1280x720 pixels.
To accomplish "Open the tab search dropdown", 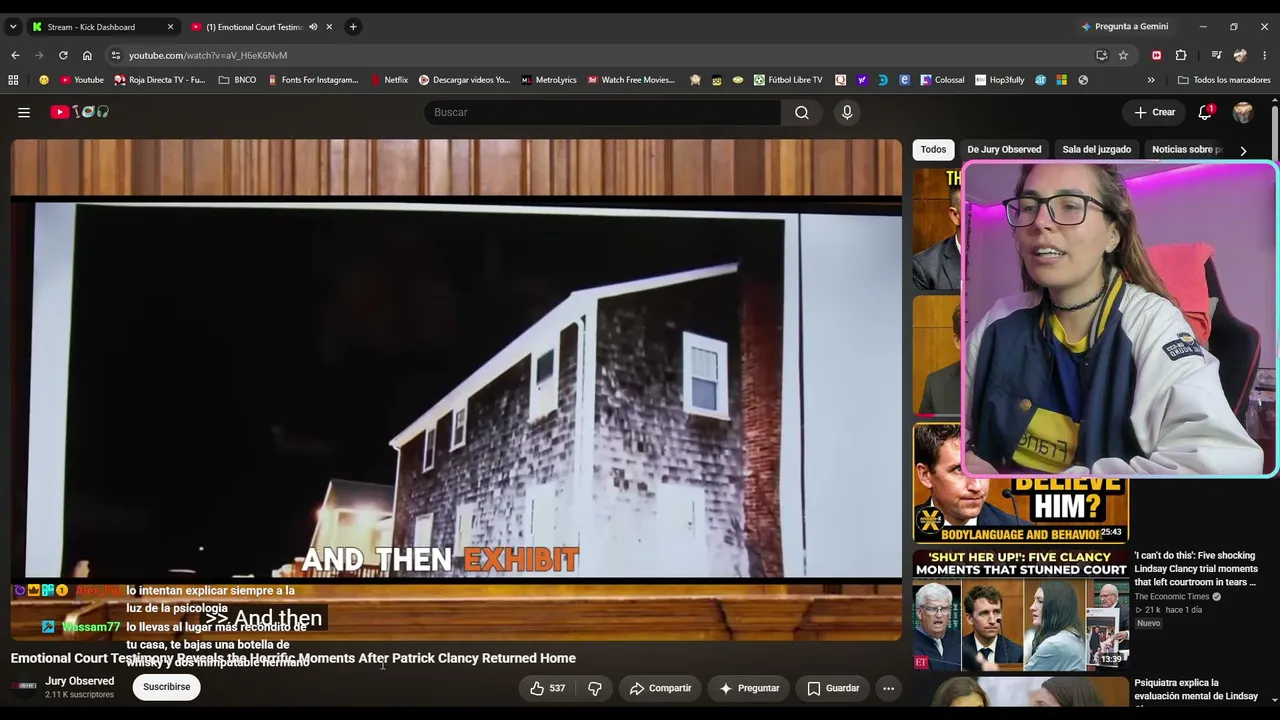I will pyautogui.click(x=13, y=27).
